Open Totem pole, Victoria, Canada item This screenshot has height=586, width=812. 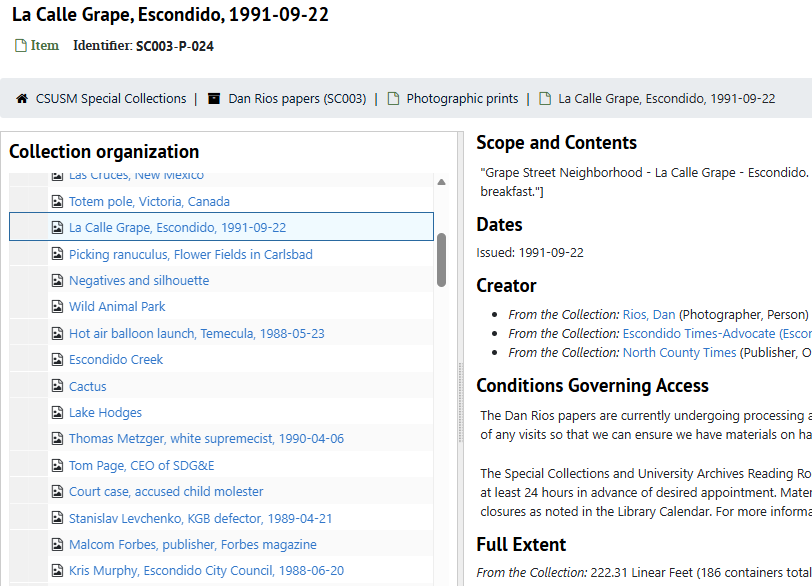[149, 201]
